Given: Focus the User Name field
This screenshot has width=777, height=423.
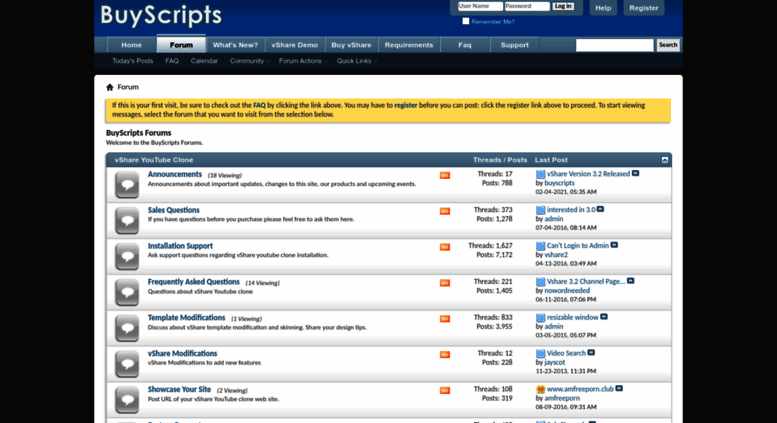Looking at the screenshot, I should 480,6.
